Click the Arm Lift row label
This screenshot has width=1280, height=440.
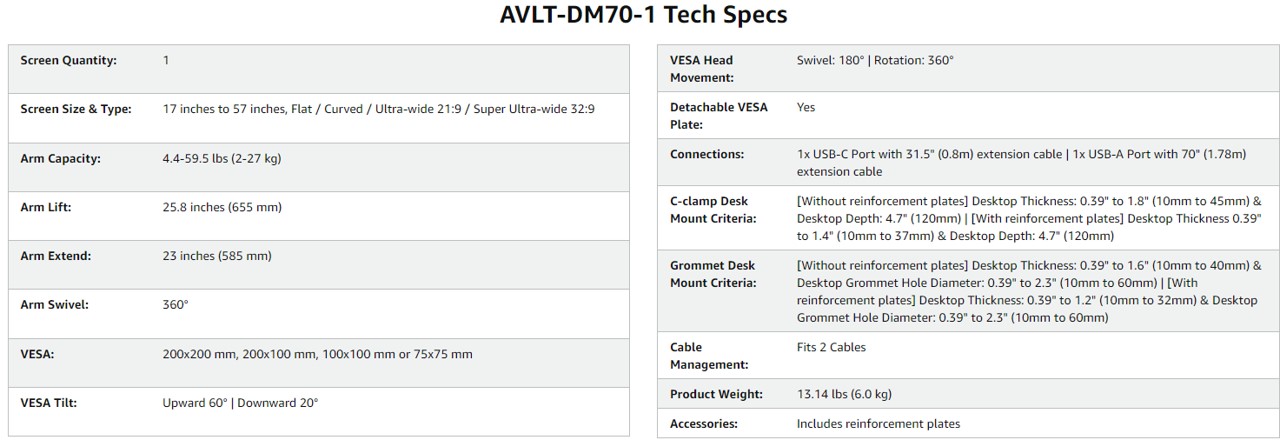[45, 207]
